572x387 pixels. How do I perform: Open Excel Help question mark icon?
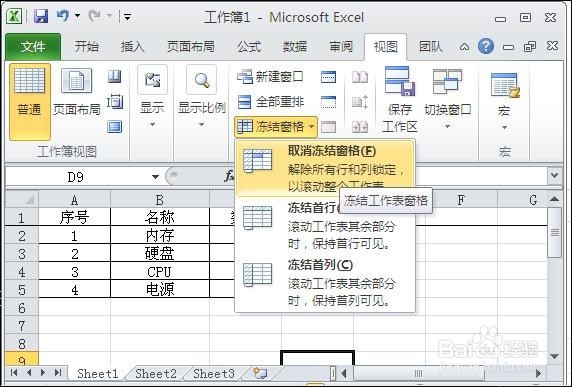click(x=486, y=47)
